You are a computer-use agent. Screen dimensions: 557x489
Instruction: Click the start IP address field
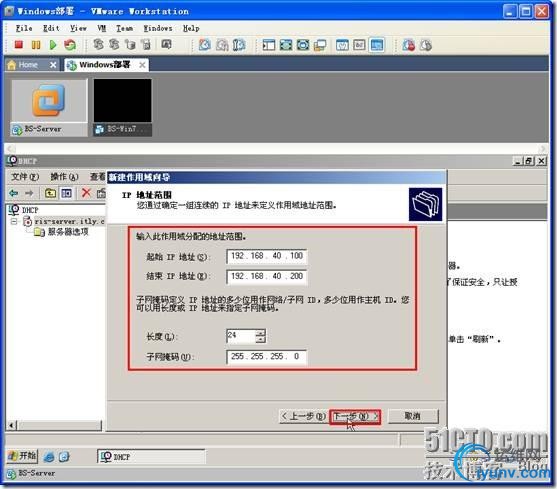click(x=267, y=256)
